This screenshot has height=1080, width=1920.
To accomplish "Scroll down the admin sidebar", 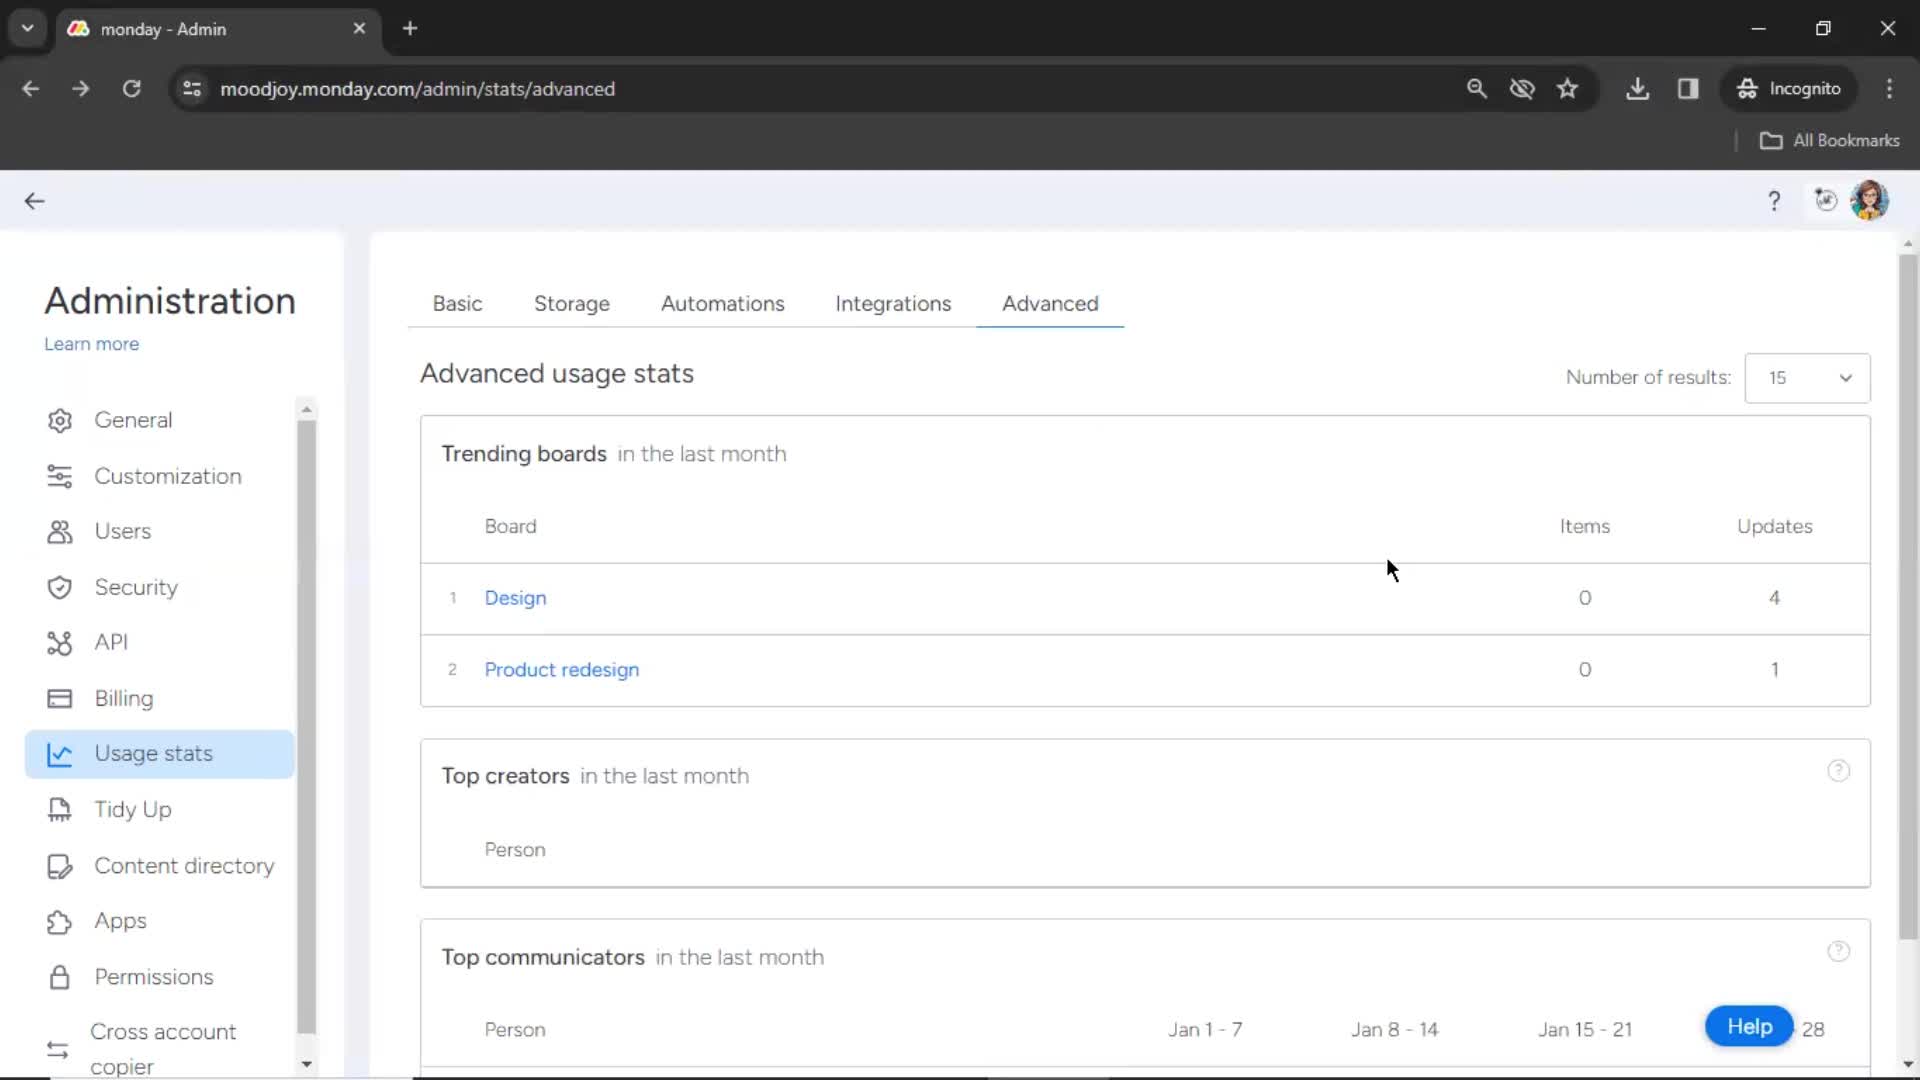I will (x=307, y=1063).
